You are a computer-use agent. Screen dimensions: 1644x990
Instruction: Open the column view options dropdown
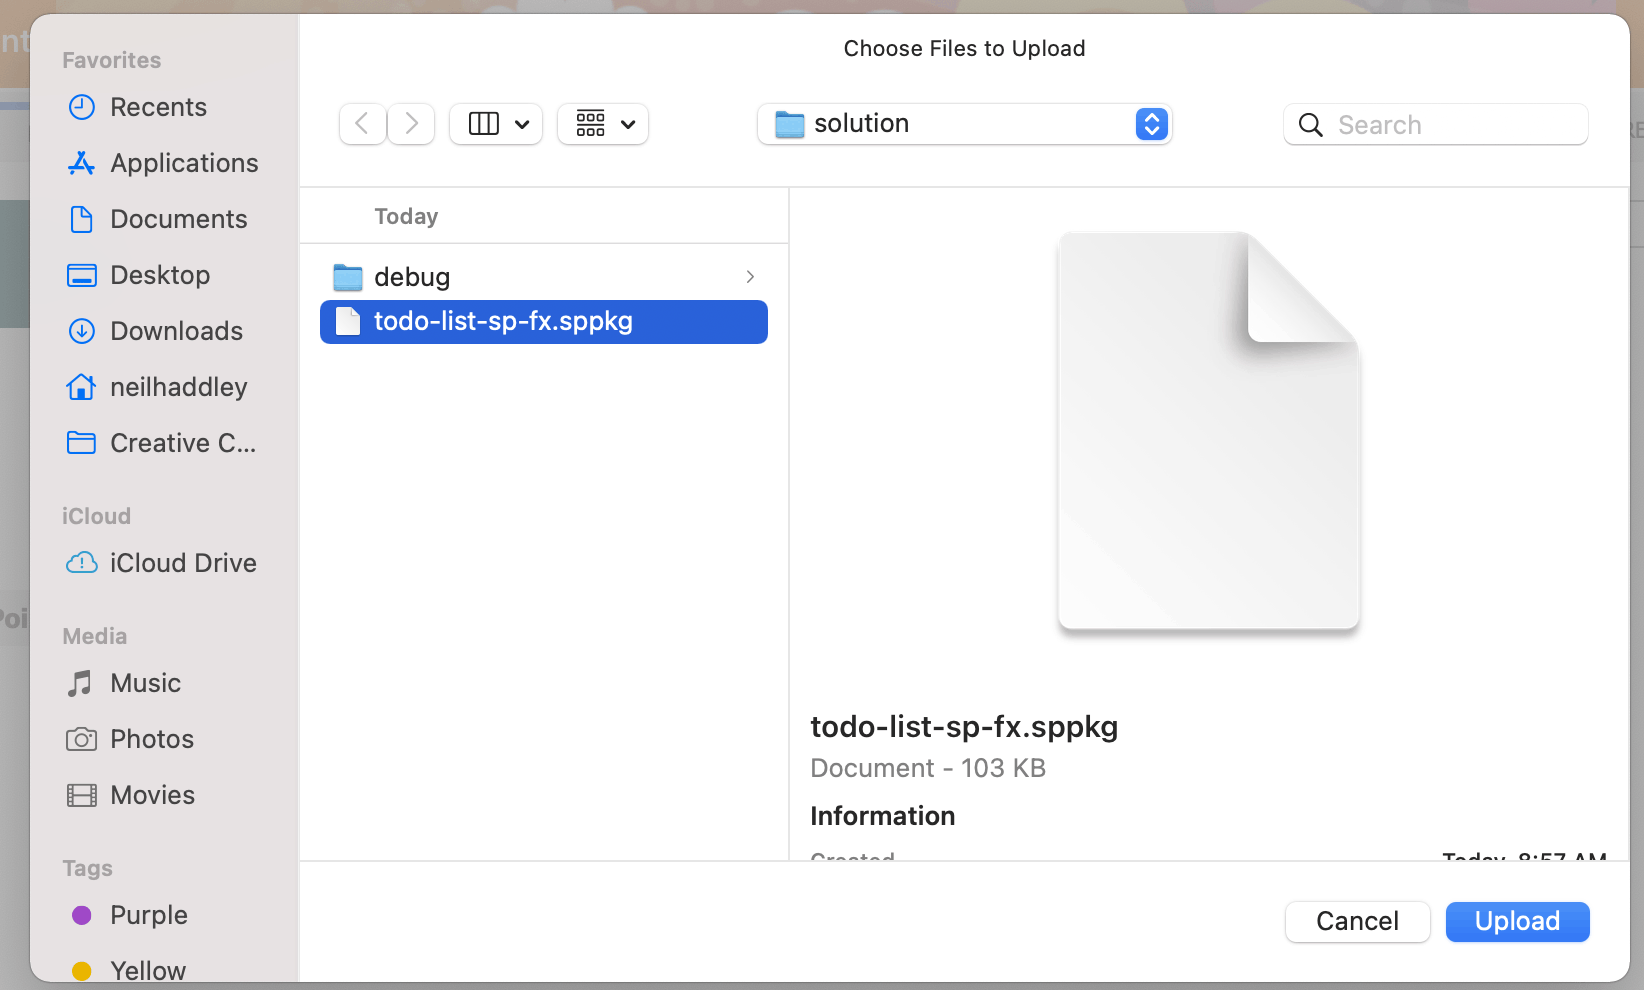(x=497, y=124)
